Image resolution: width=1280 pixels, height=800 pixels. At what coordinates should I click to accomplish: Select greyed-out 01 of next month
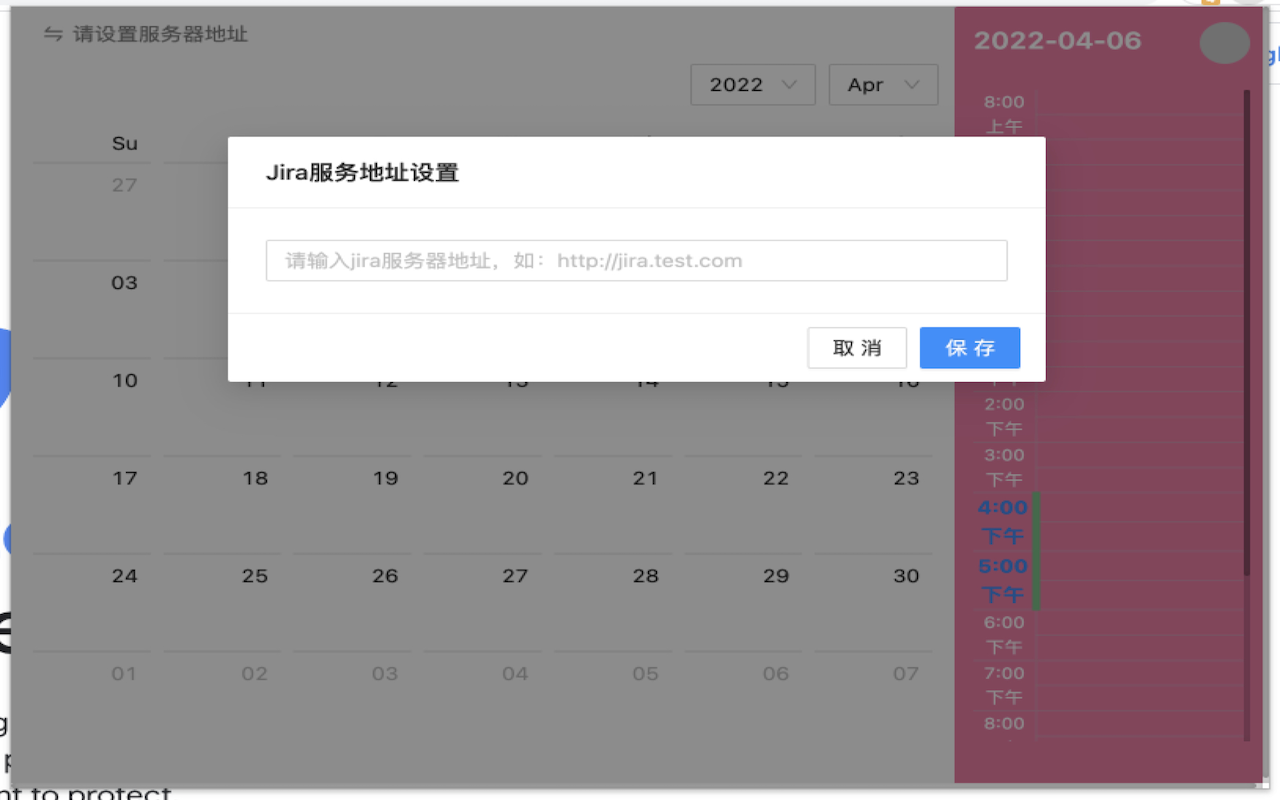pos(124,674)
